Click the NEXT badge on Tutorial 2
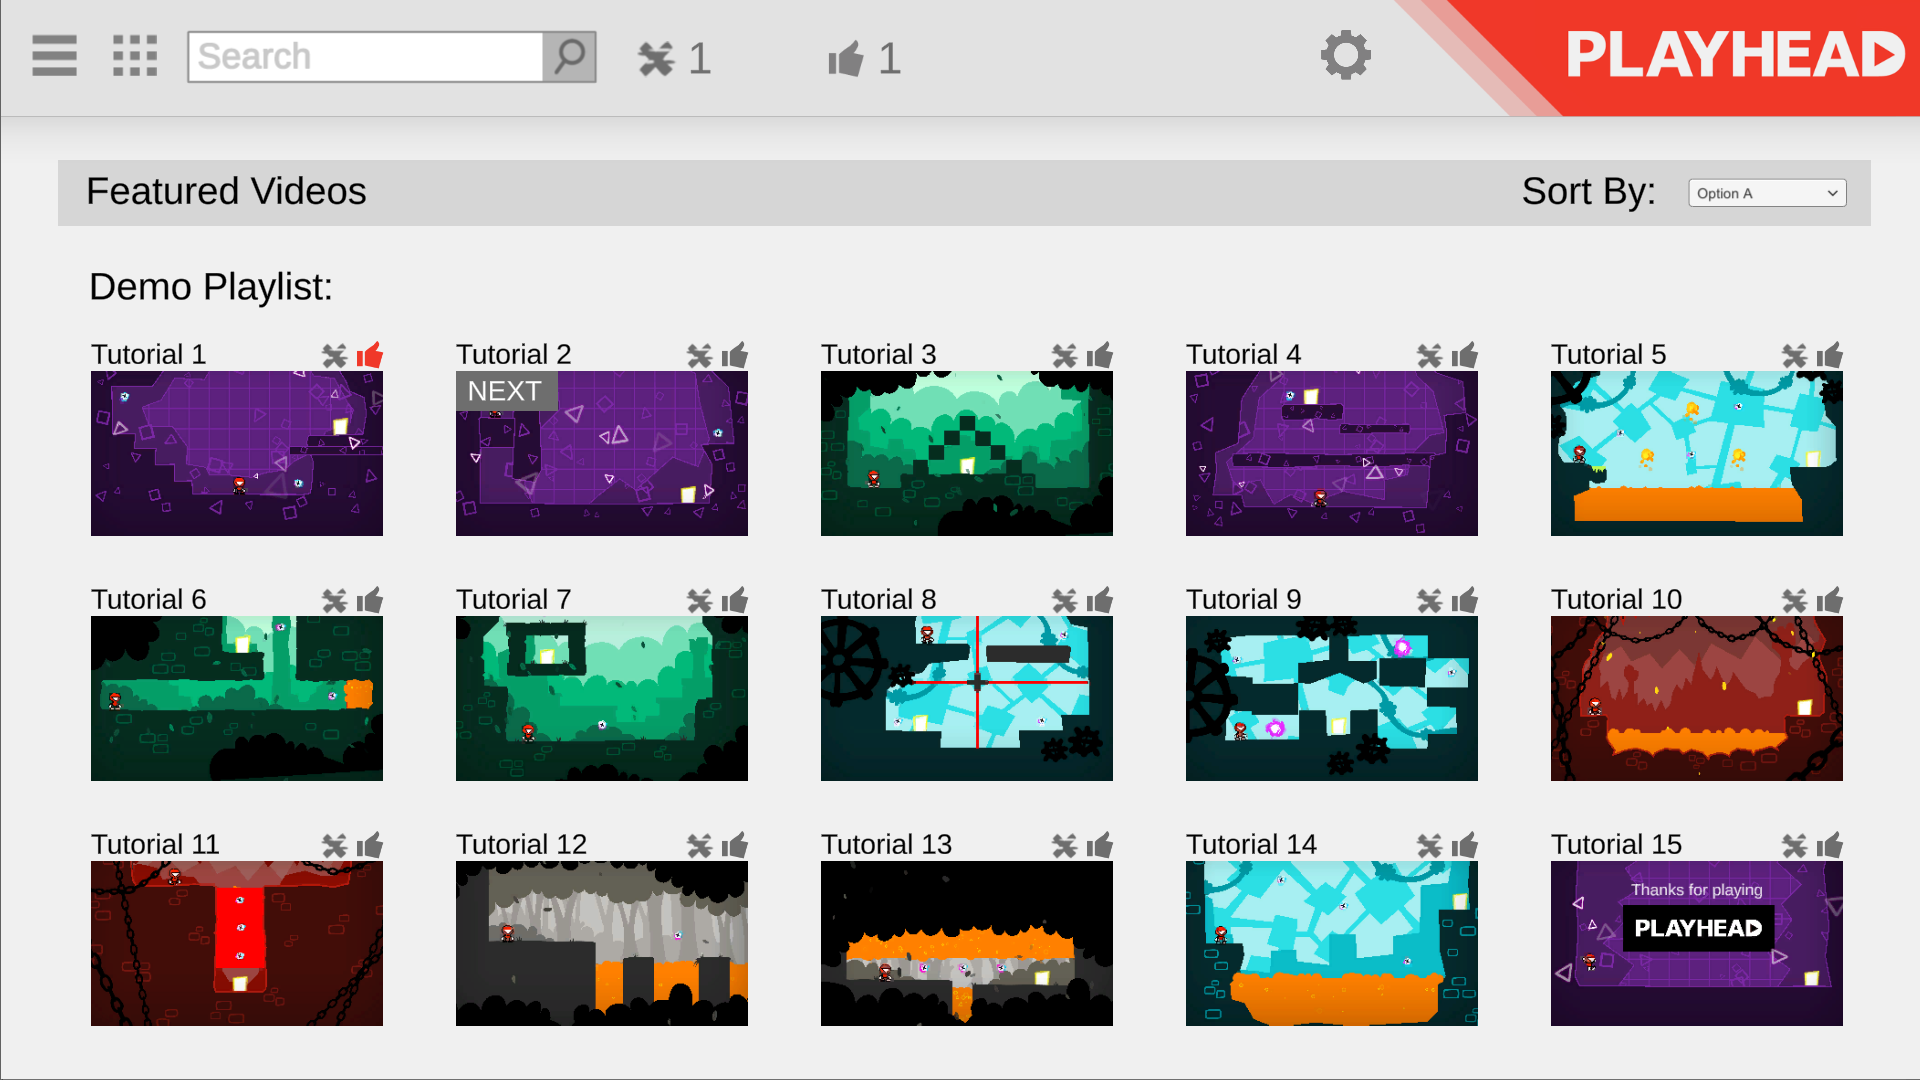This screenshot has height=1080, width=1920. pos(505,391)
